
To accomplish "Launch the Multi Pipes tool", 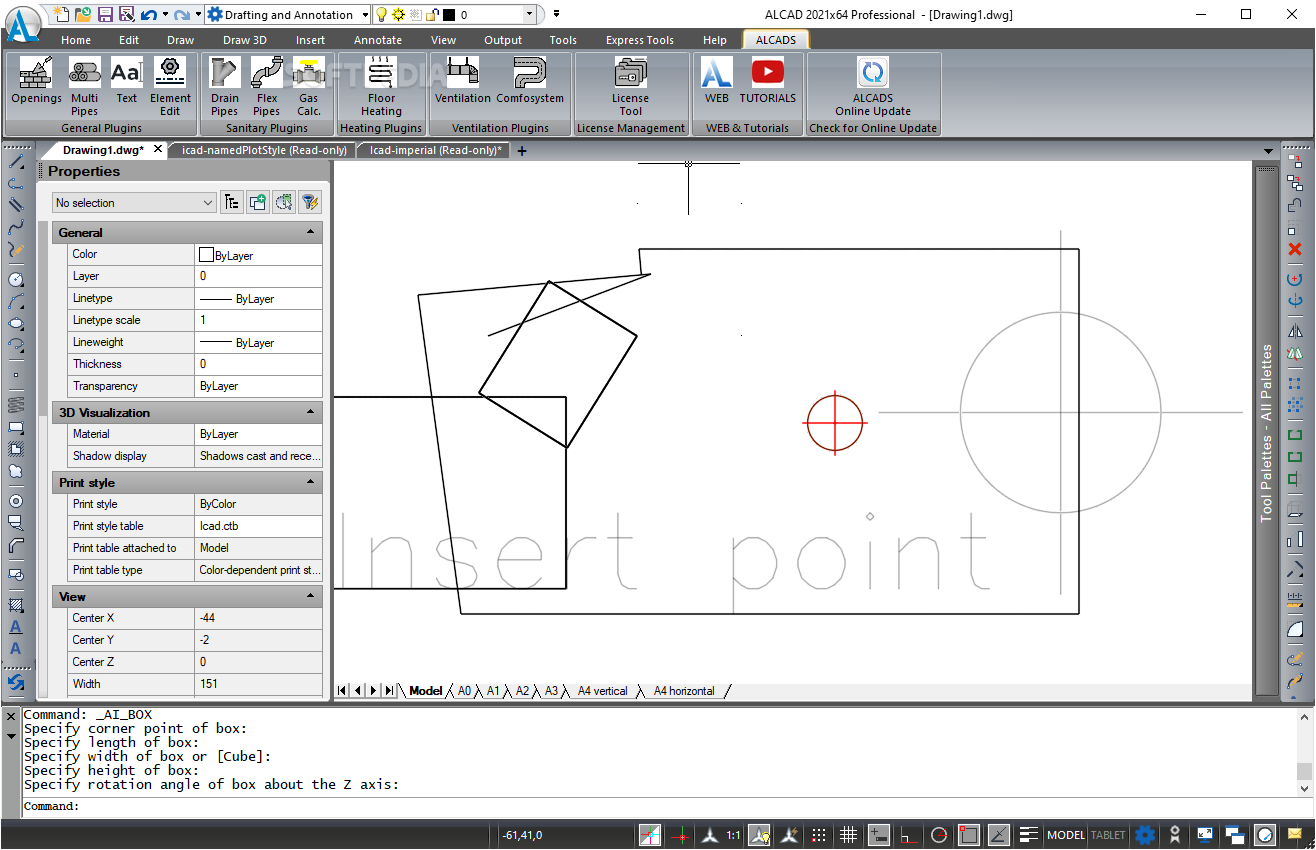I will 85,86.
